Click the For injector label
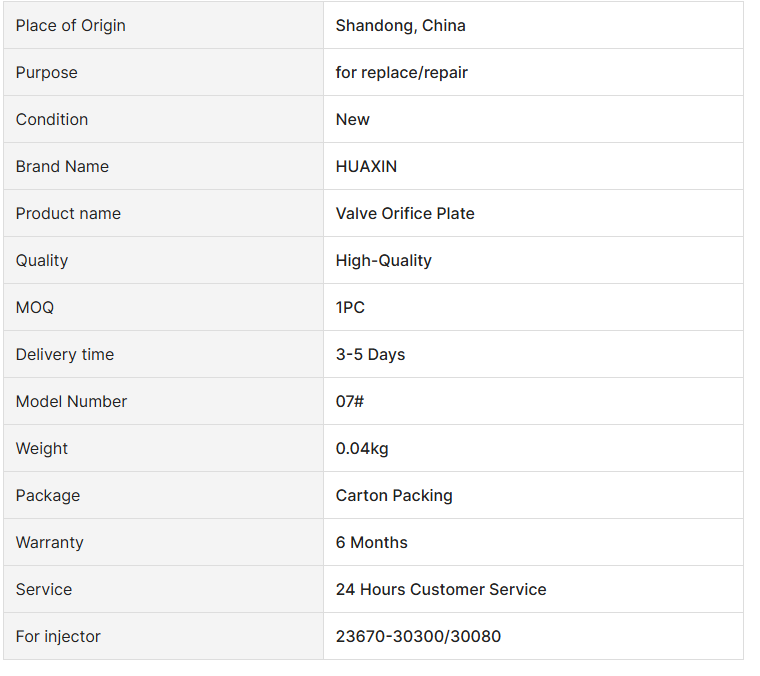The width and height of the screenshot is (760, 676). [59, 637]
